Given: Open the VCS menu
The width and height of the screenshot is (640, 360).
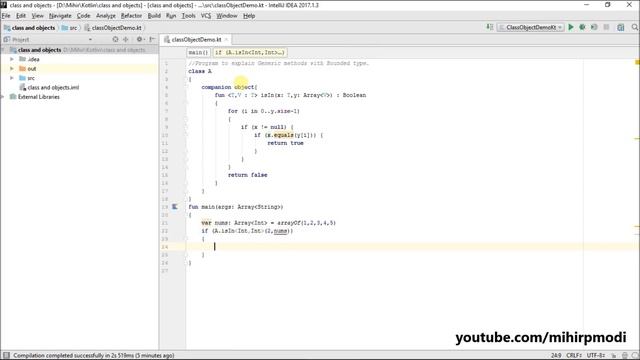Looking at the screenshot, I should tap(206, 16).
